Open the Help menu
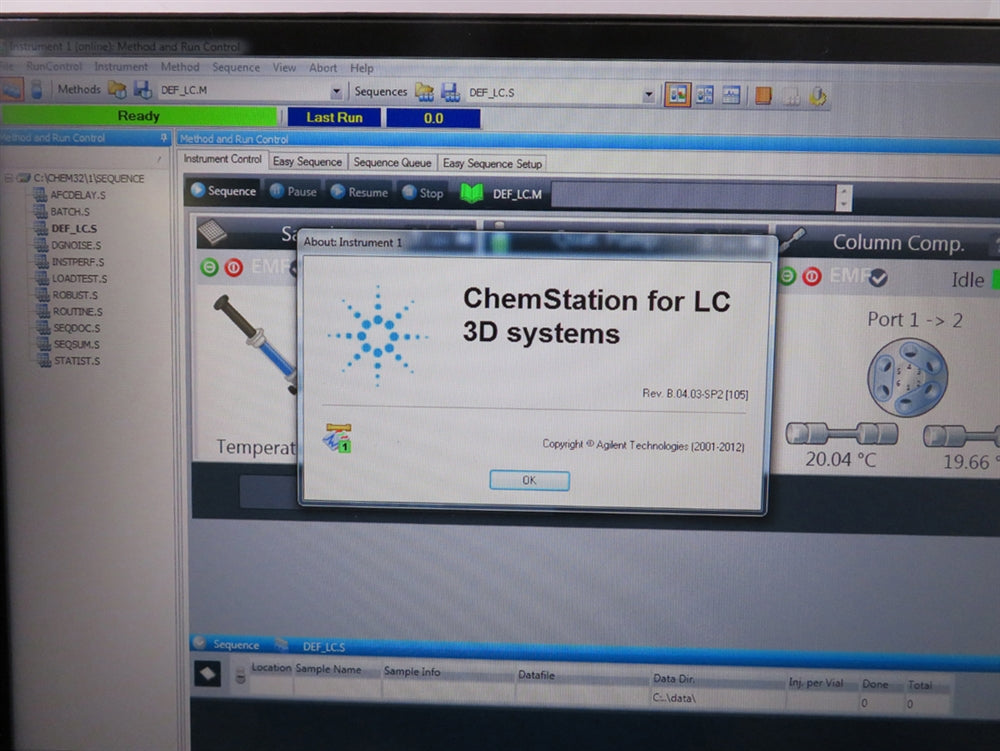 [362, 68]
